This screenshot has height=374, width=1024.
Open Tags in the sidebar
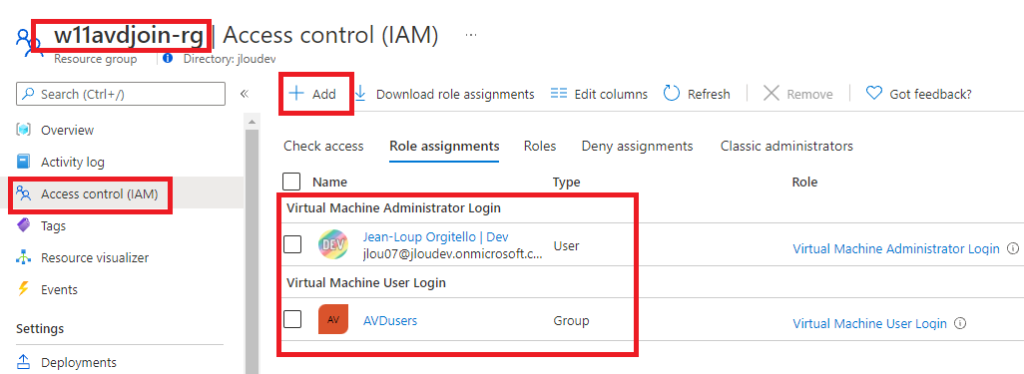(53, 226)
